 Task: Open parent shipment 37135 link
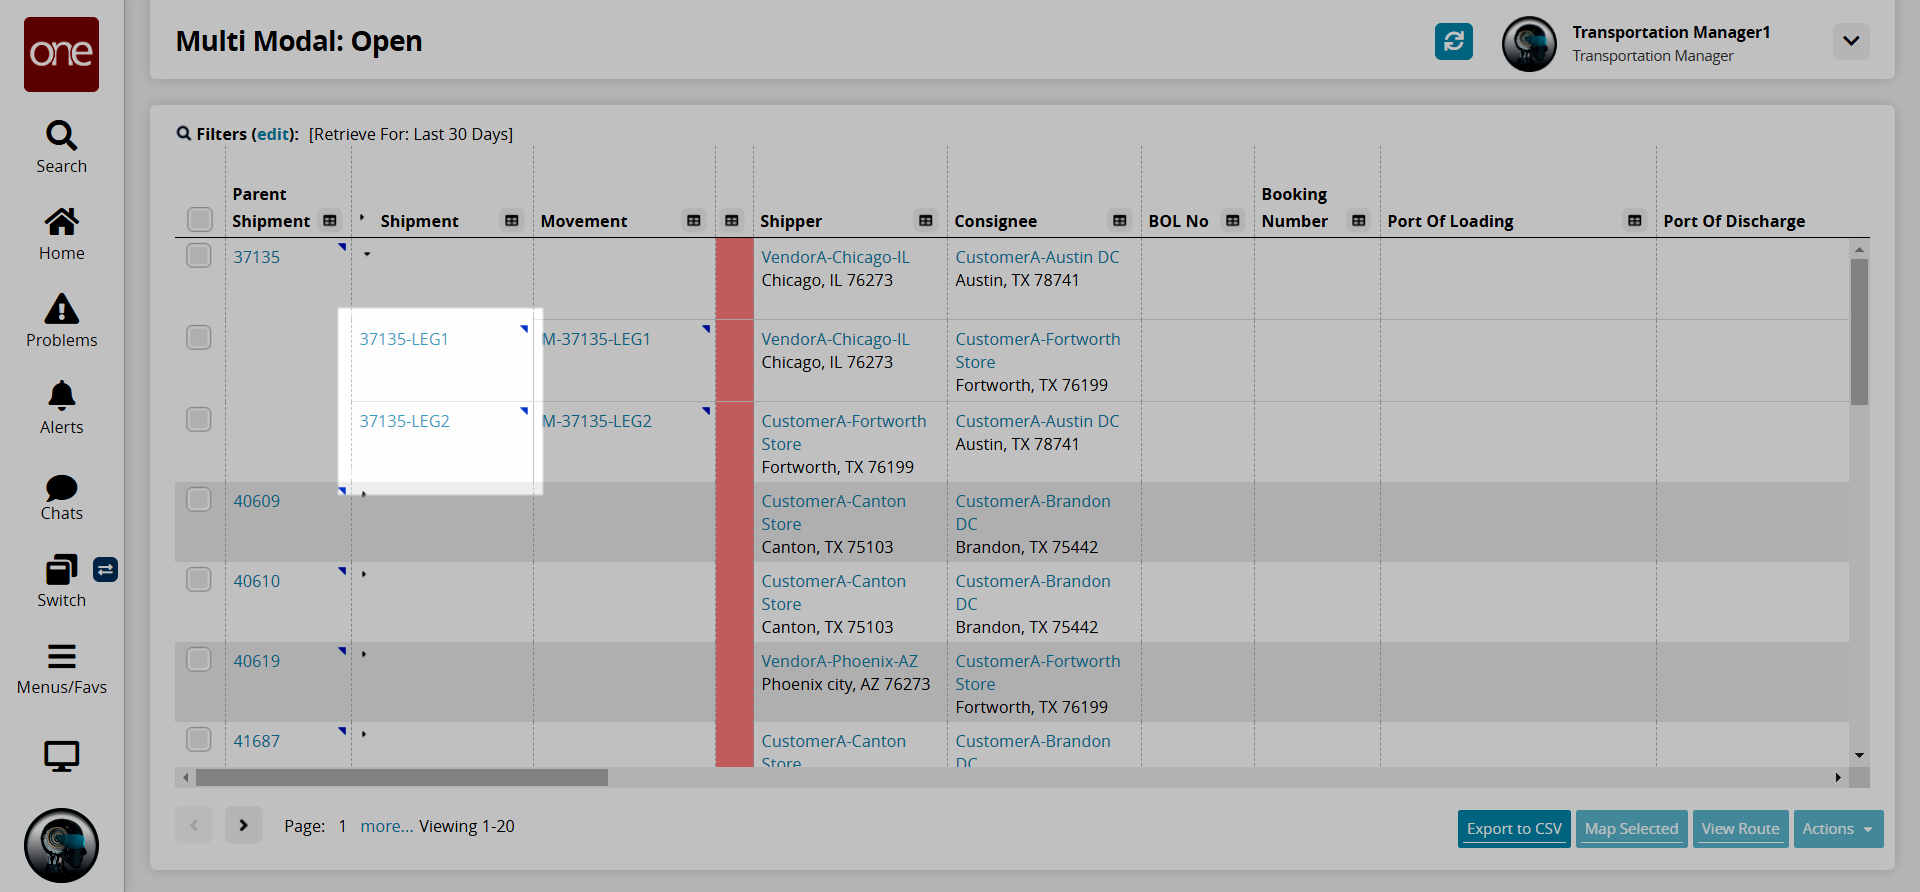click(257, 257)
